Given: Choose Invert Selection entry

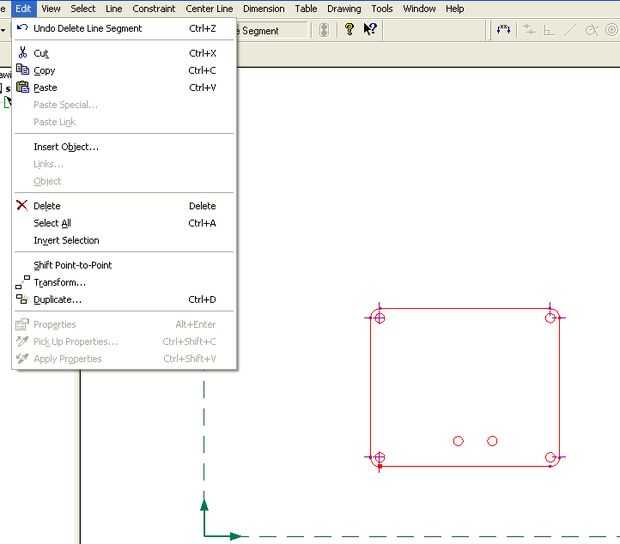Looking at the screenshot, I should [124, 240].
